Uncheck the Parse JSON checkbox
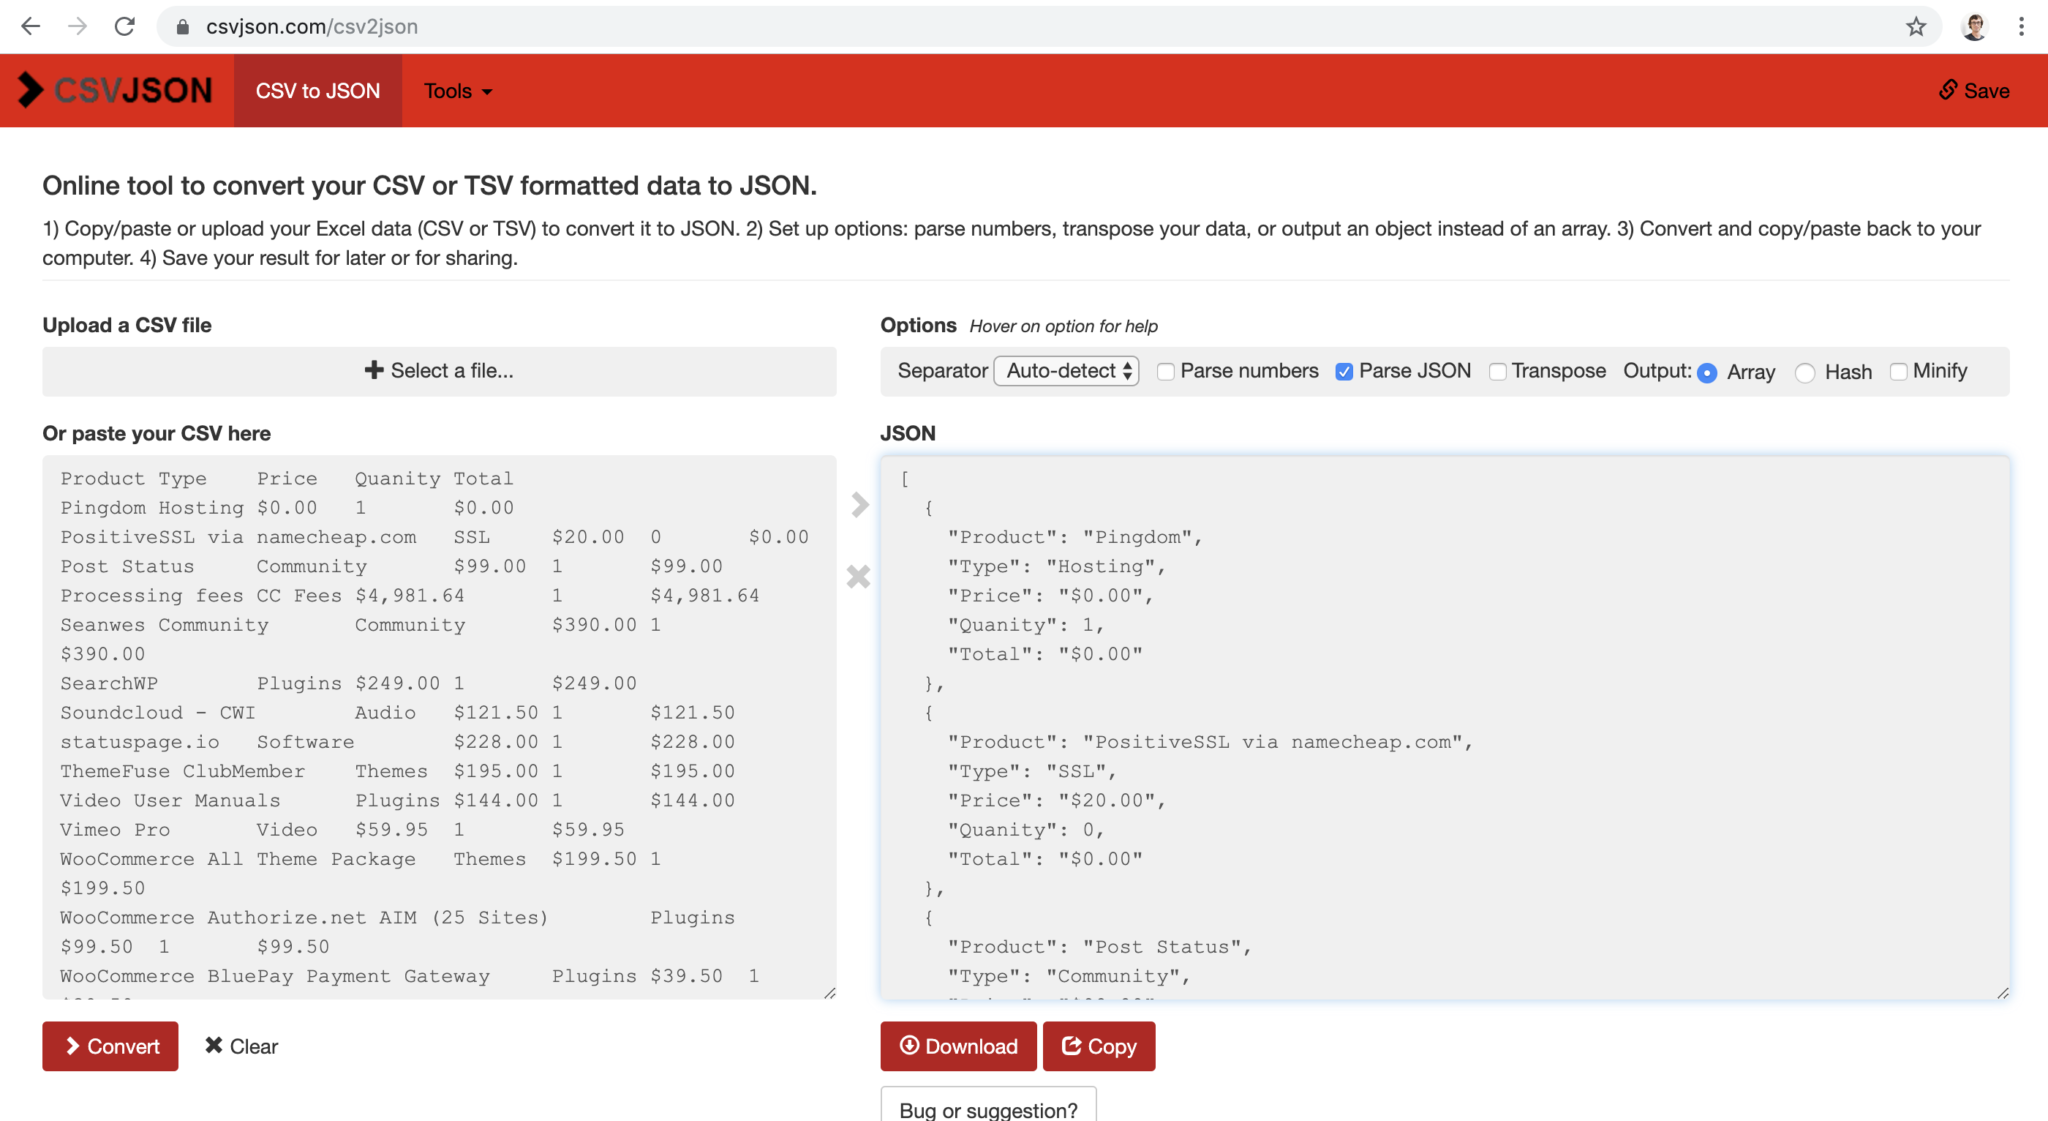Image resolution: width=2048 pixels, height=1121 pixels. pyautogui.click(x=1344, y=372)
